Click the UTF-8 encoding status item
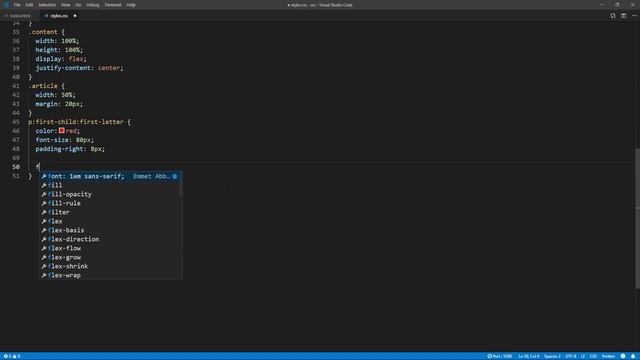The width and height of the screenshot is (640, 360). (571, 356)
